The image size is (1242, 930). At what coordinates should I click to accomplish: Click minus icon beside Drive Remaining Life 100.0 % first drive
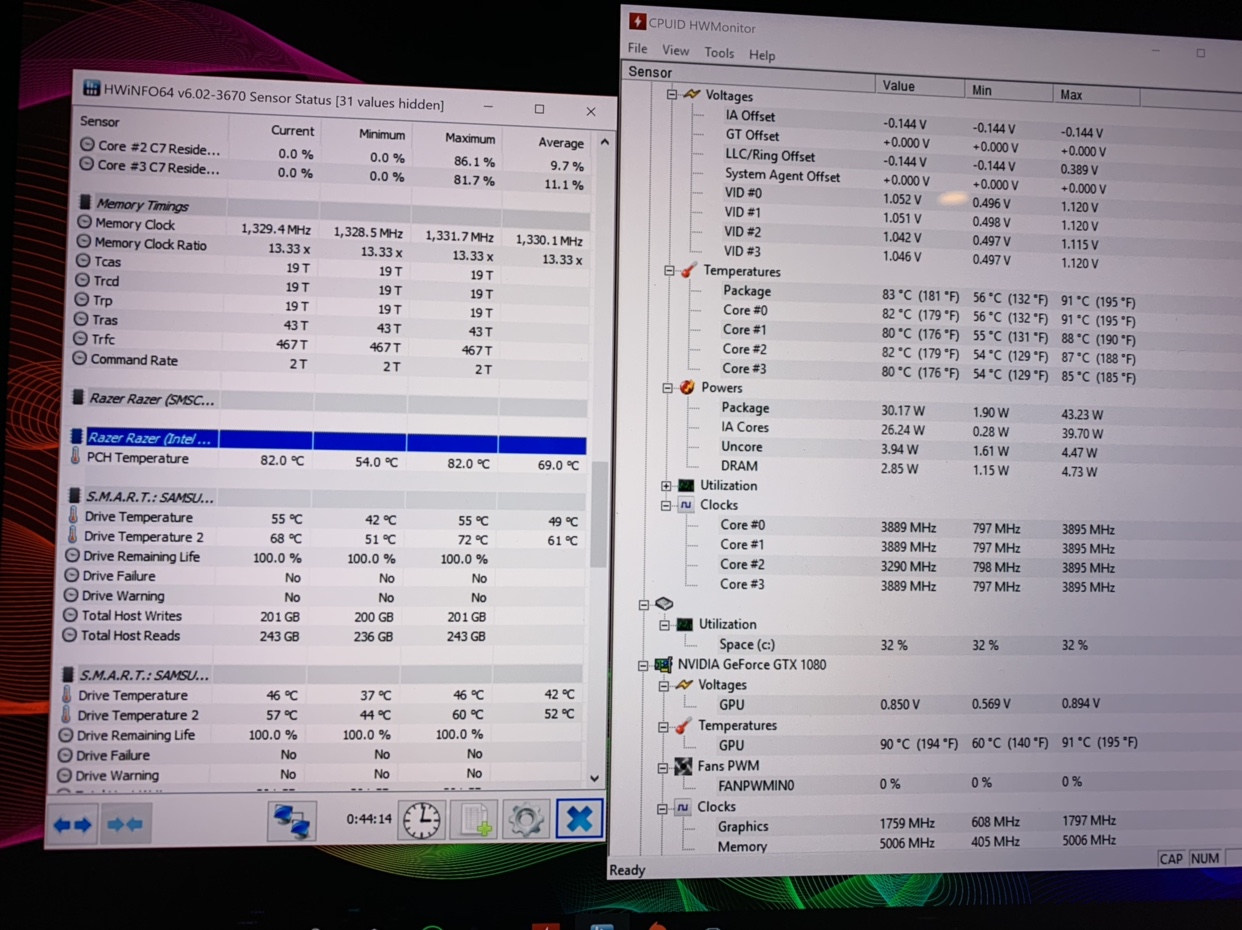[x=72, y=556]
